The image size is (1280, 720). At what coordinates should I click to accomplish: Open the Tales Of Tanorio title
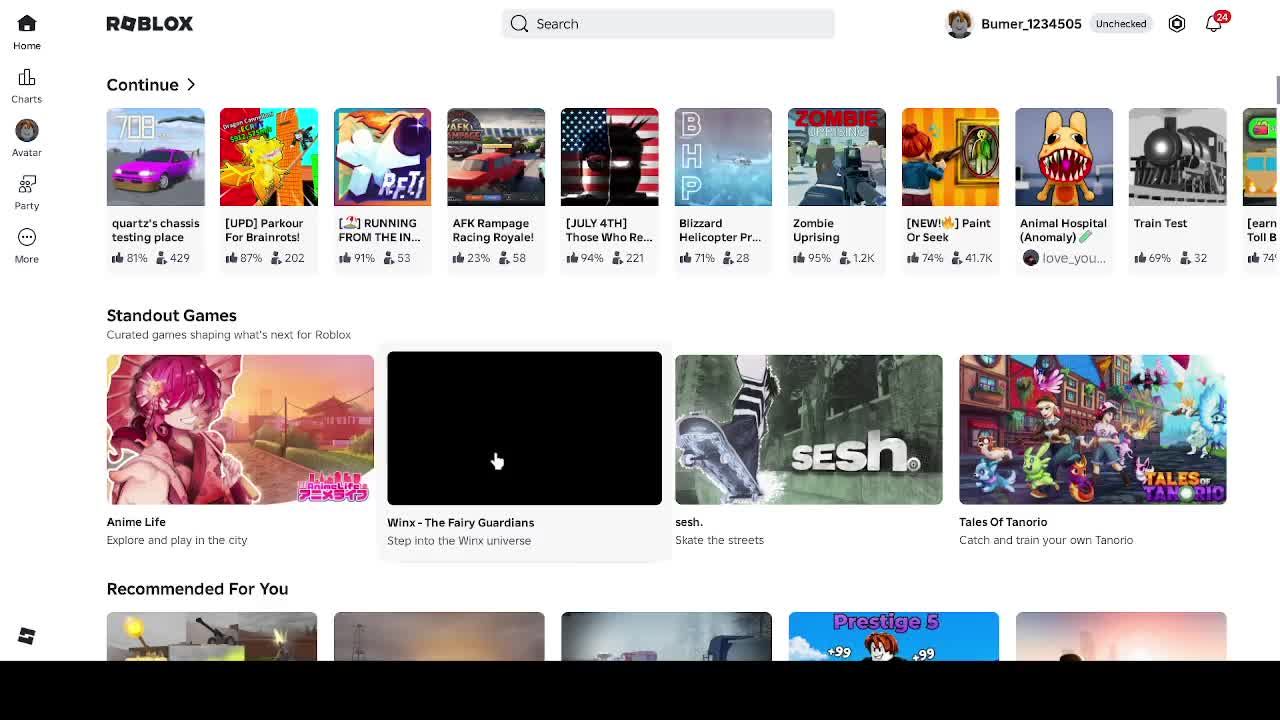[x=1003, y=522]
